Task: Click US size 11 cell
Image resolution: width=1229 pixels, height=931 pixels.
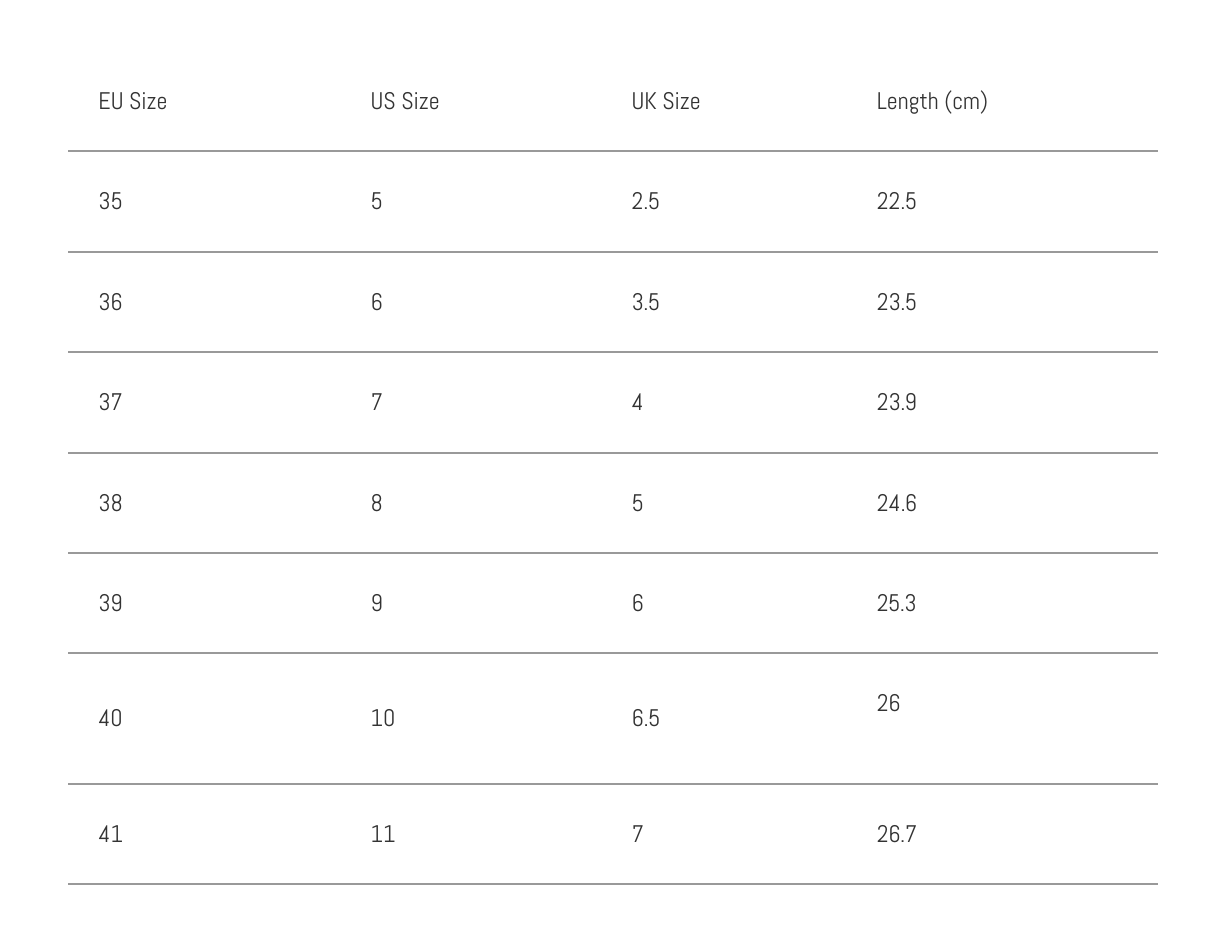Action: coord(382,834)
